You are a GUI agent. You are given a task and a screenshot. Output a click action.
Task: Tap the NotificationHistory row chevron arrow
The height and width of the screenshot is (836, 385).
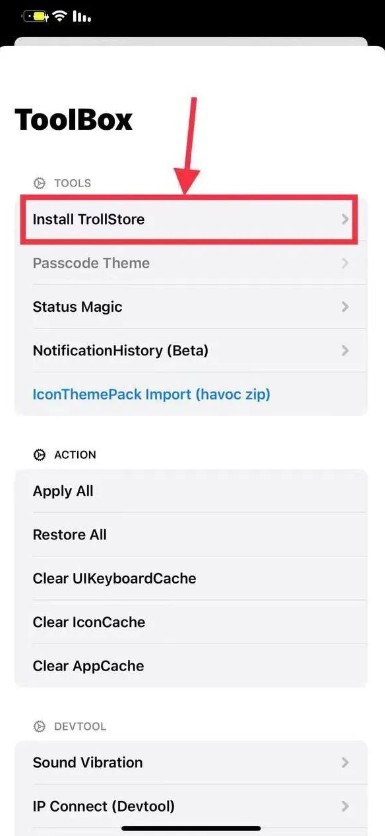346,350
